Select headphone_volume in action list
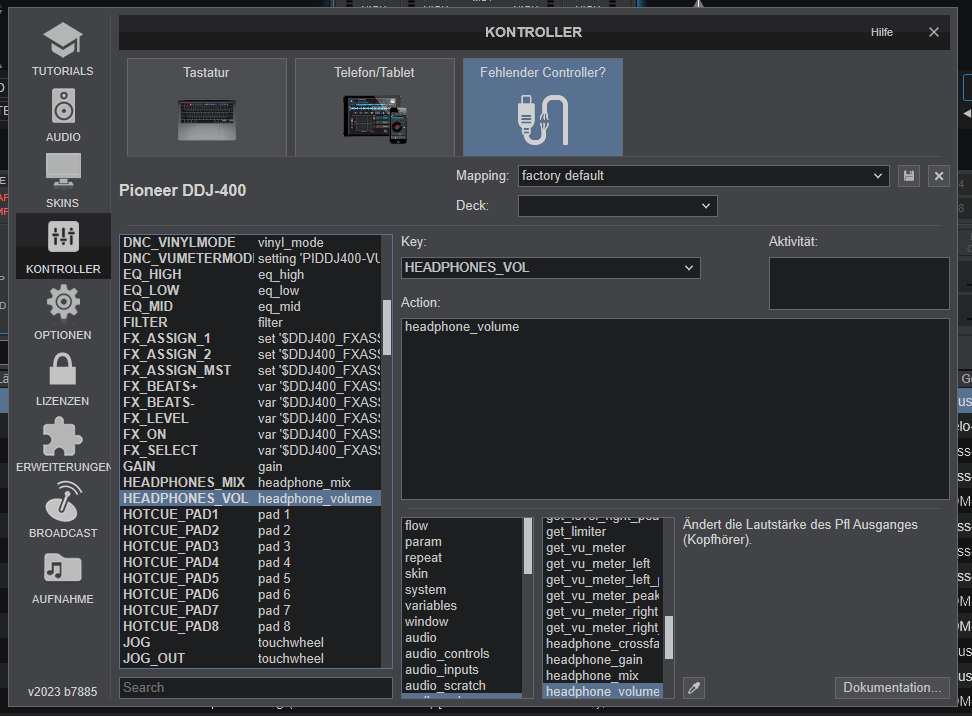972x716 pixels. (x=603, y=692)
